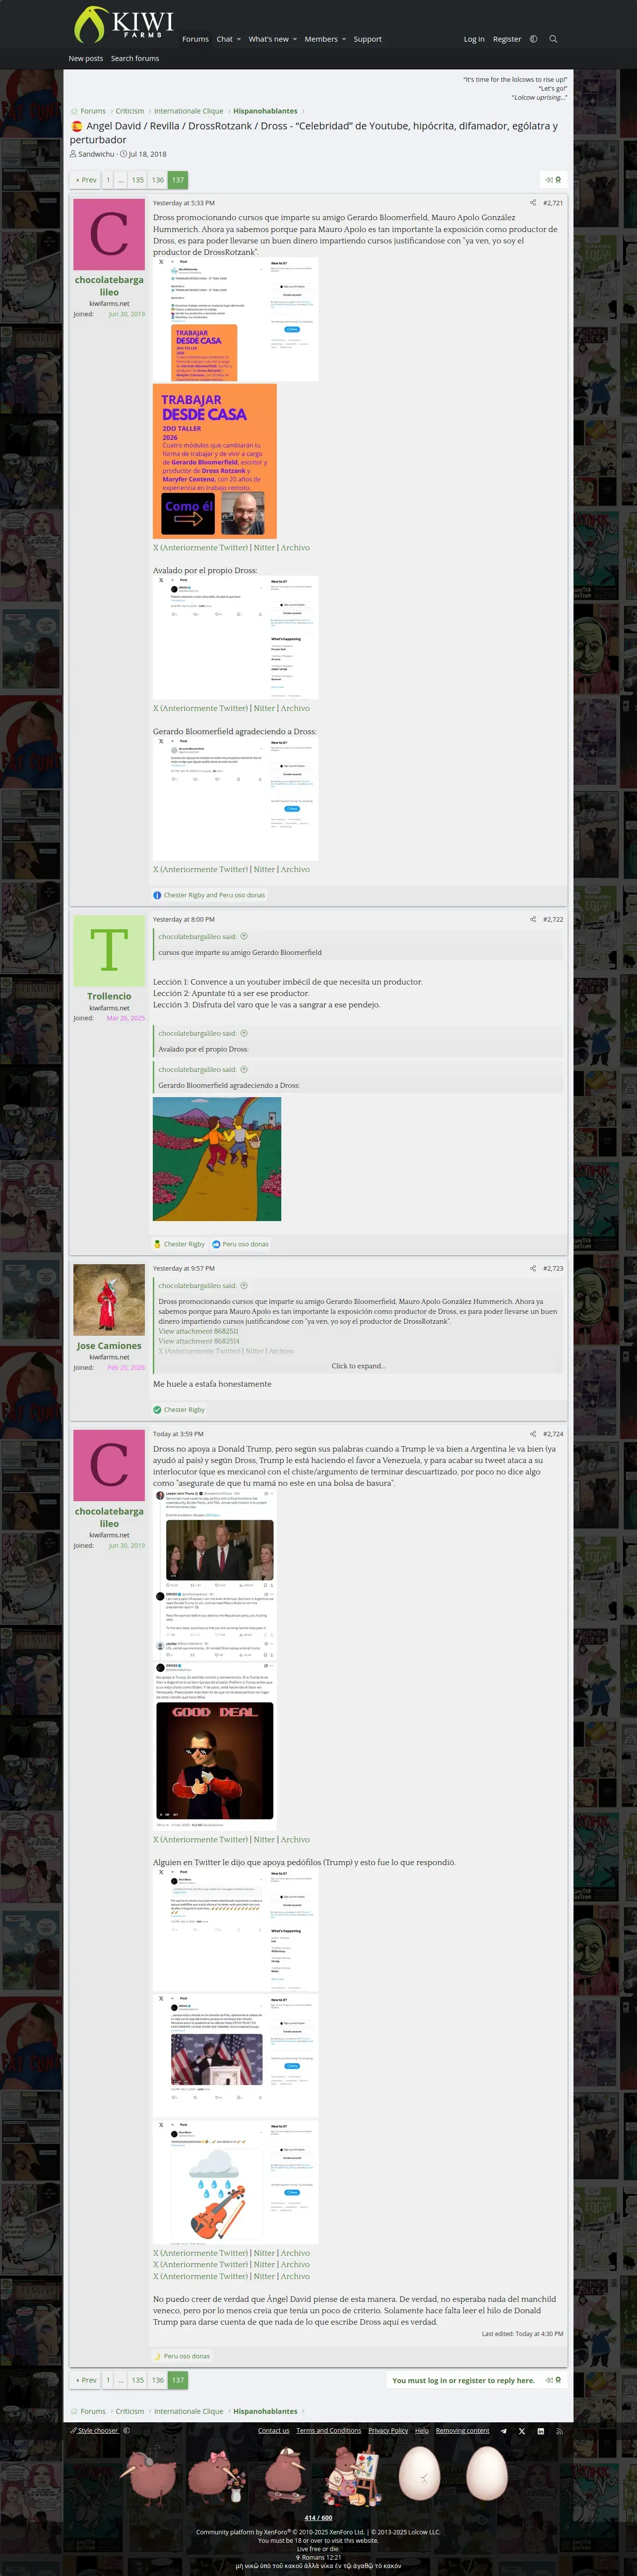
Task: Open thread starter Sandwichu's profile
Action: click(x=96, y=154)
